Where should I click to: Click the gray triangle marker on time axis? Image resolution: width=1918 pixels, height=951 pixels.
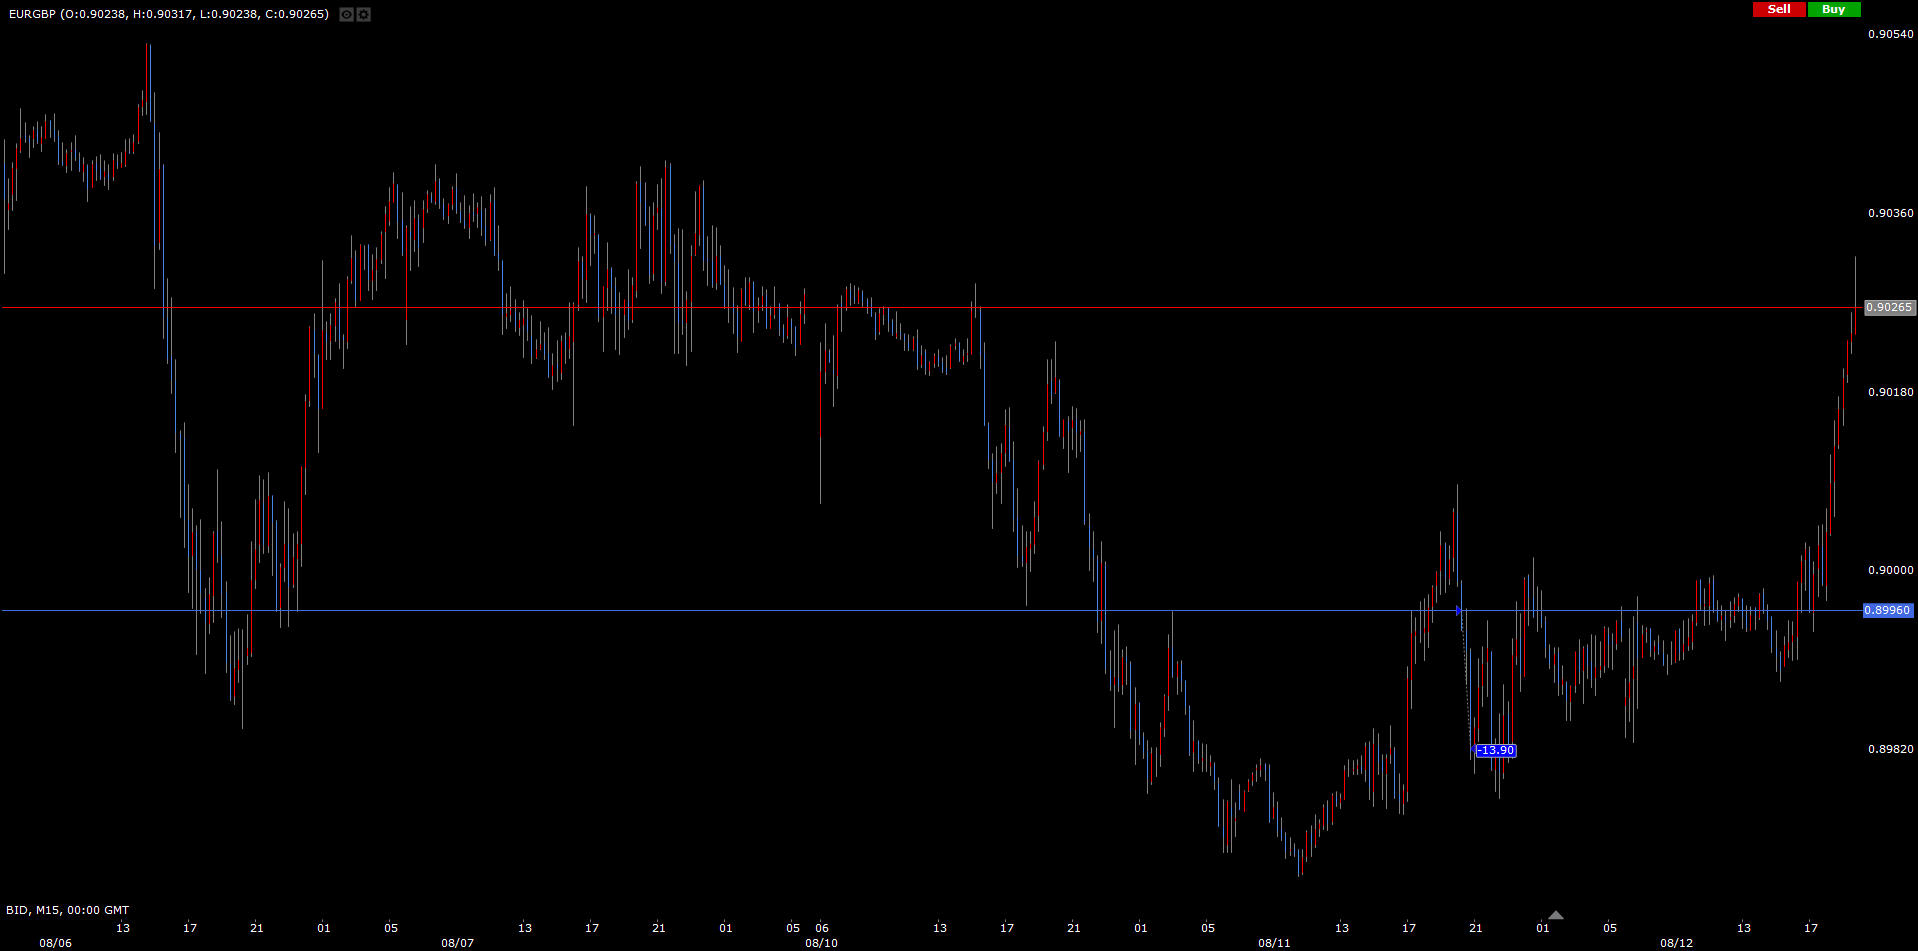pos(1555,915)
